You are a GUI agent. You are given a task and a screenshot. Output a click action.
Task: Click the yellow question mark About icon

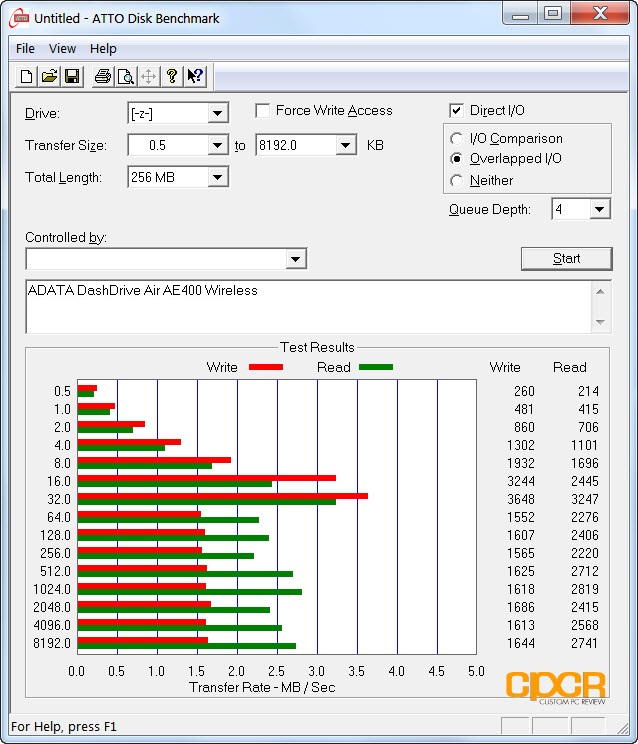coord(172,76)
